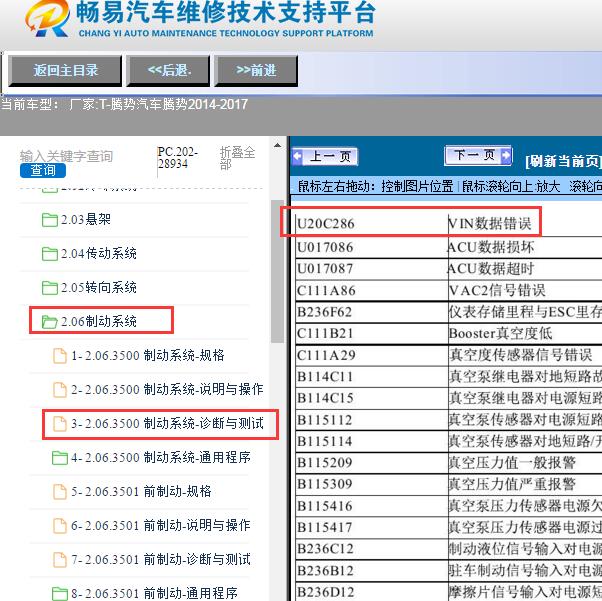The image size is (602, 601).
Task: Click PC.202-28934 label
Action: 178,158
